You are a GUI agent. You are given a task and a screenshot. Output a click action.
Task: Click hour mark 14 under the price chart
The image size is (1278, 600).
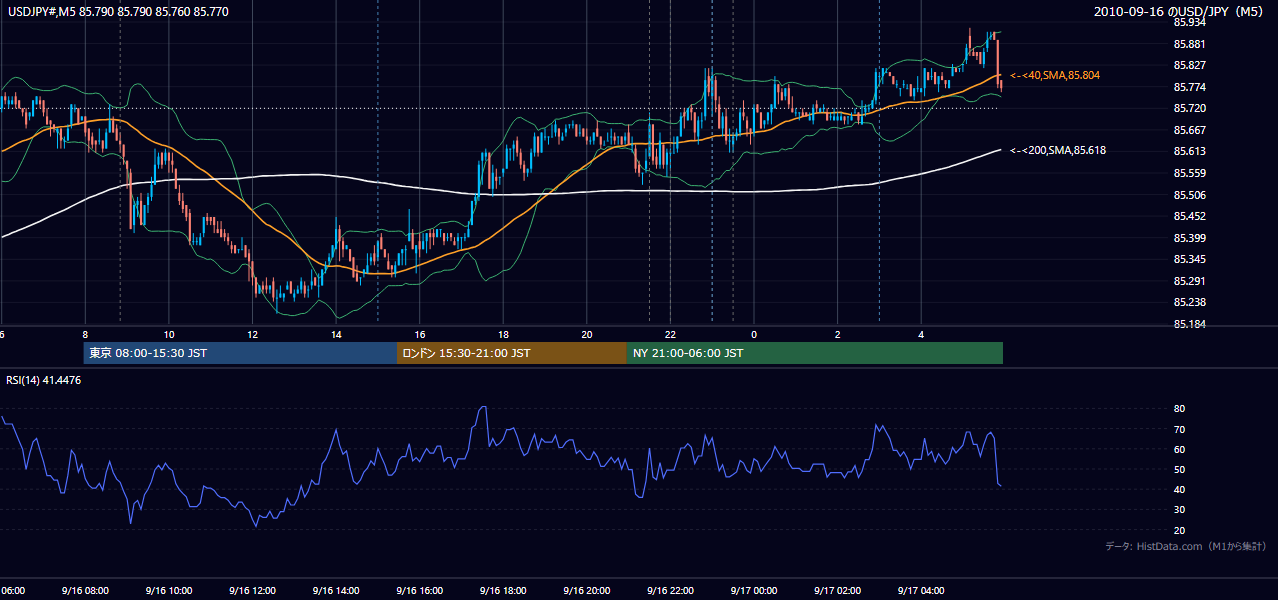pyautogui.click(x=336, y=334)
